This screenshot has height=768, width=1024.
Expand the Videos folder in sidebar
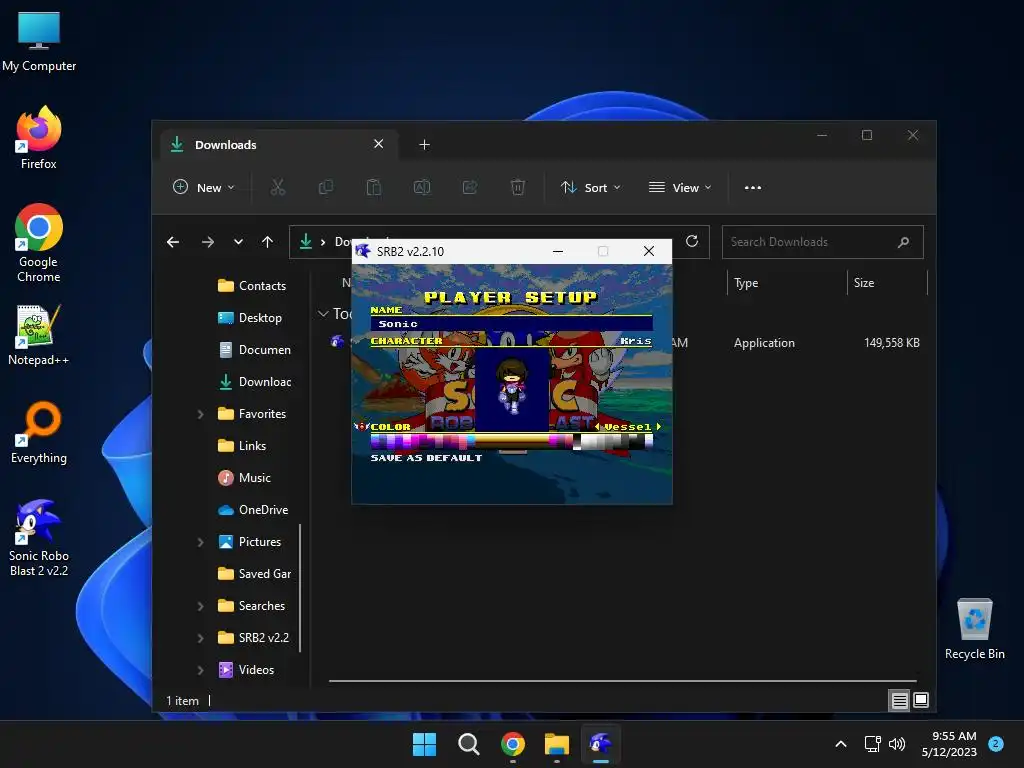point(200,670)
